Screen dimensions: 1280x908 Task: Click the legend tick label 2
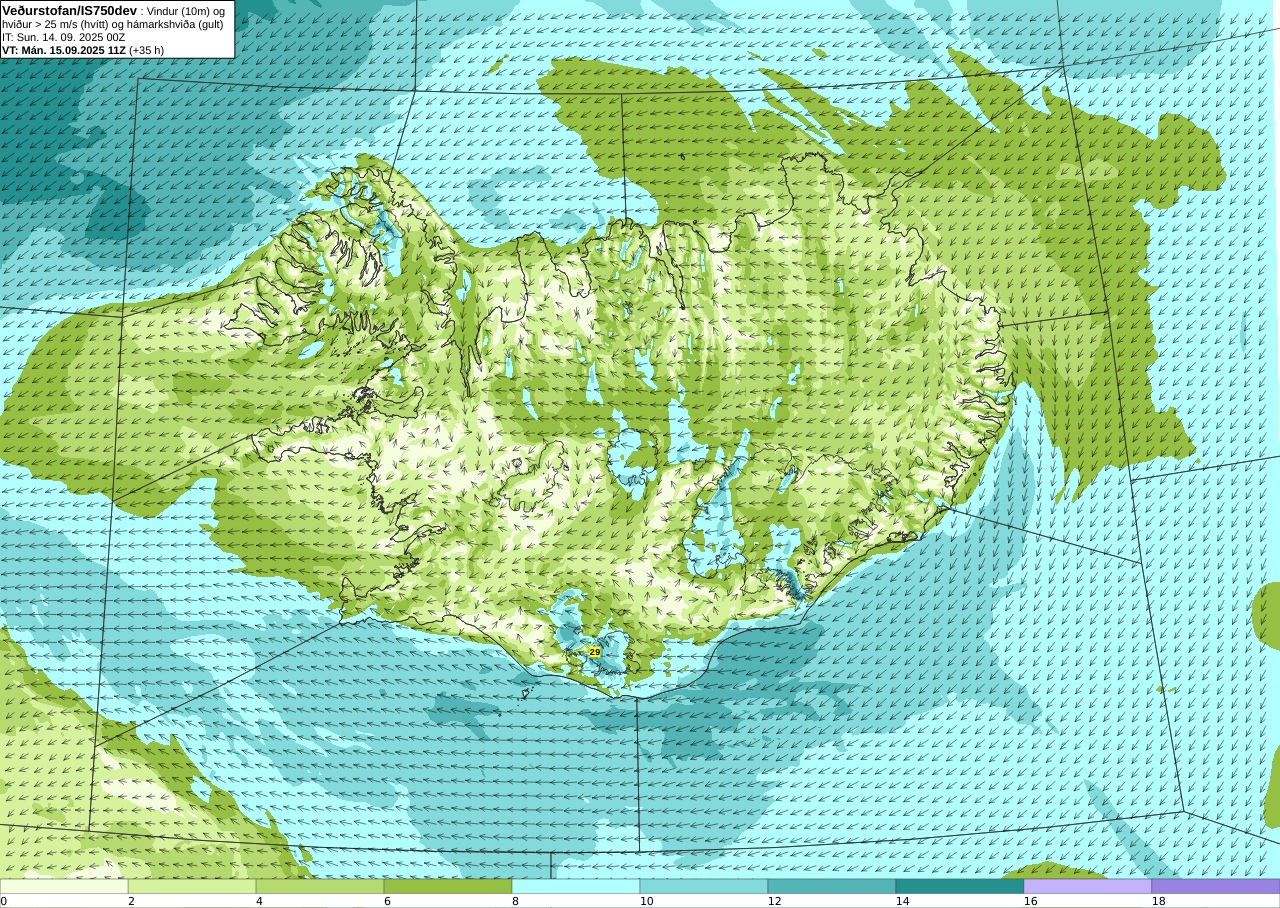pyautogui.click(x=131, y=901)
